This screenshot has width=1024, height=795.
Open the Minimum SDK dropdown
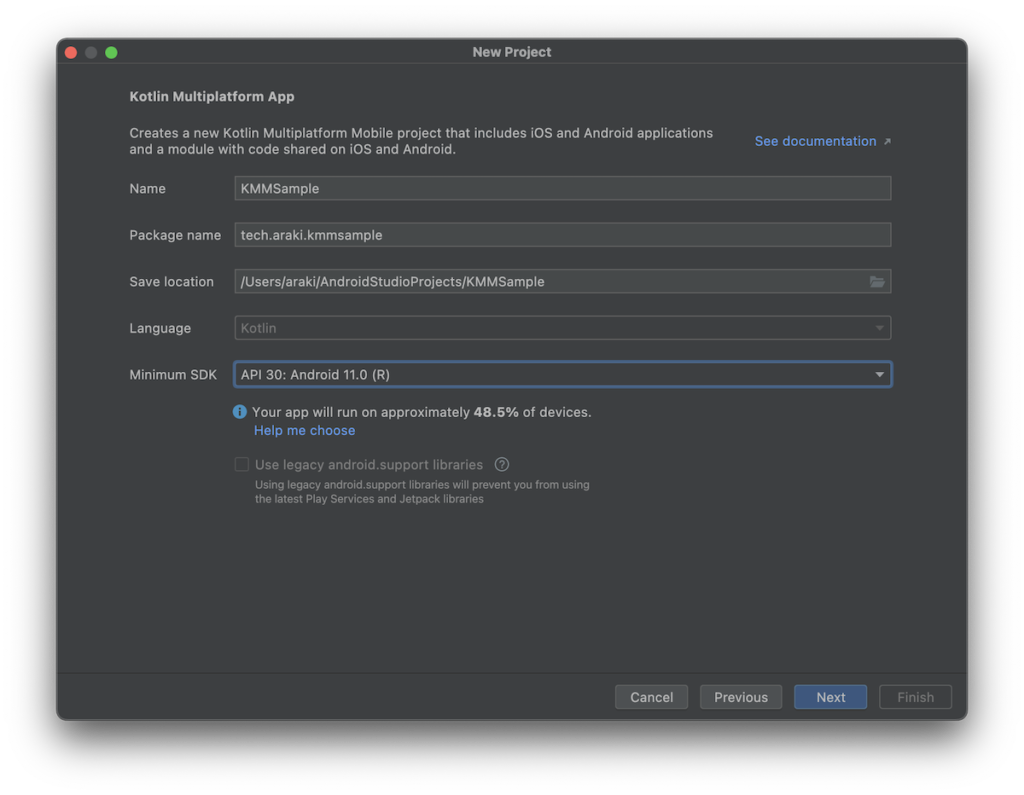[x=562, y=375]
